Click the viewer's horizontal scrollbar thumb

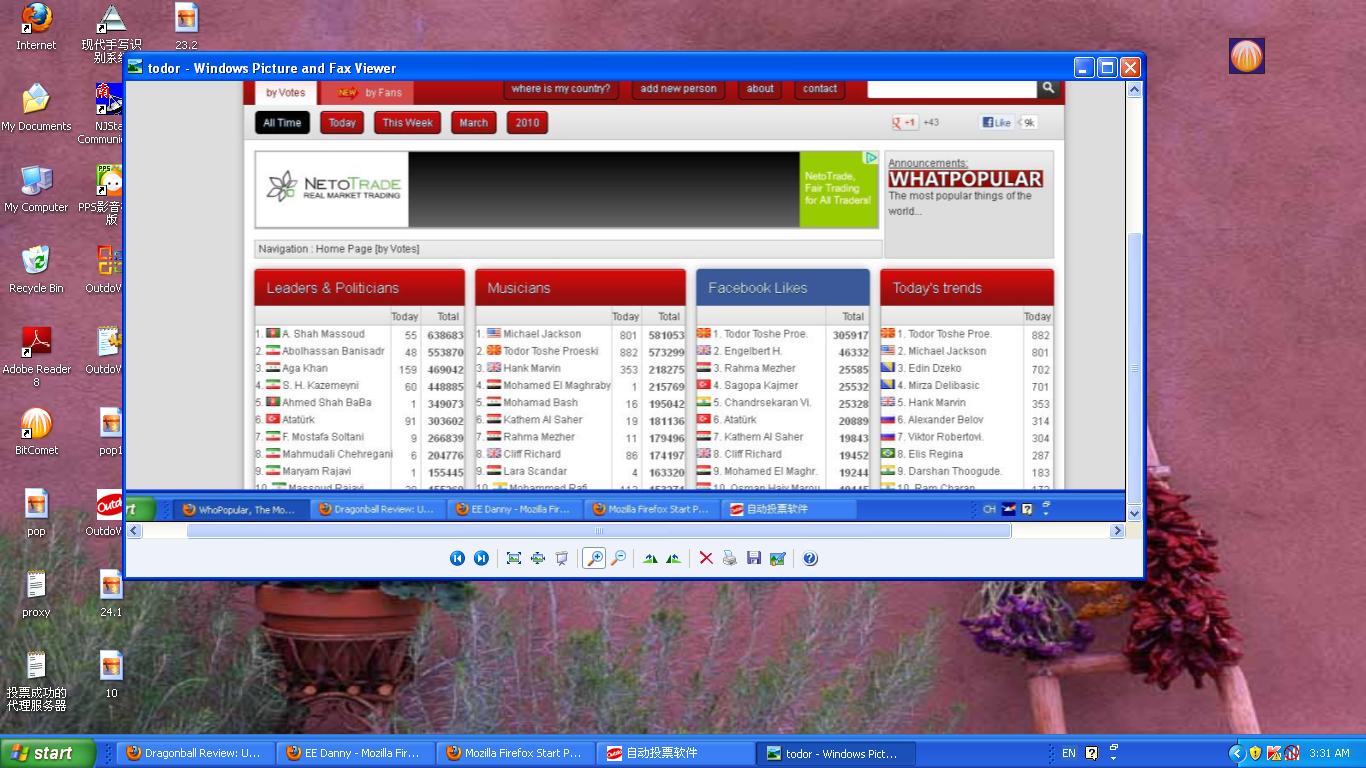pos(598,531)
